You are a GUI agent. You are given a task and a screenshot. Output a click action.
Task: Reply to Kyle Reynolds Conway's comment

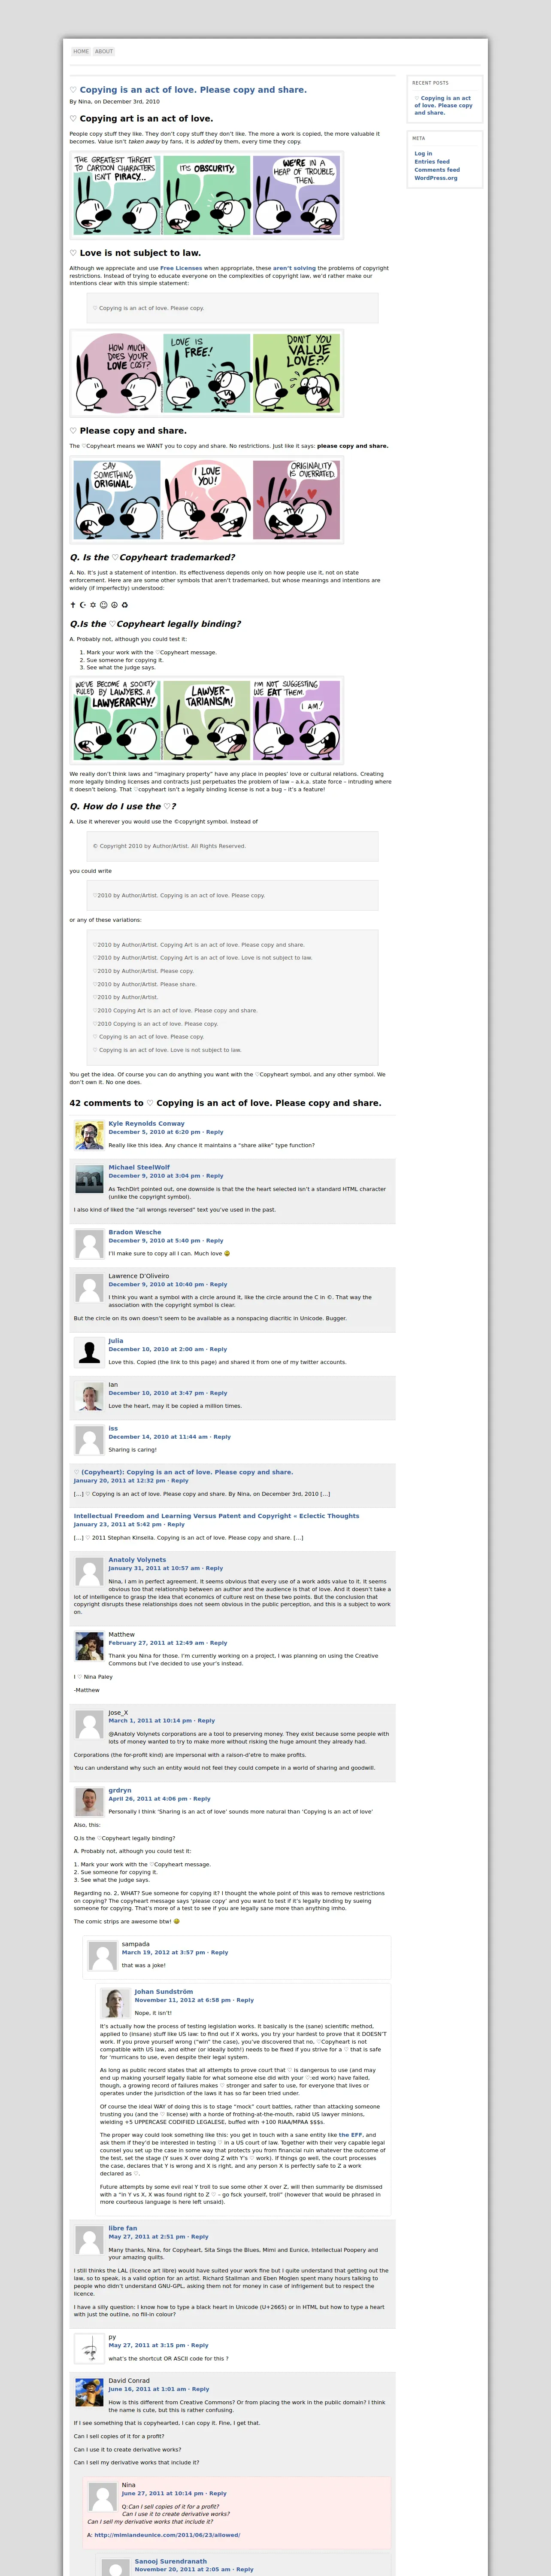(215, 1132)
